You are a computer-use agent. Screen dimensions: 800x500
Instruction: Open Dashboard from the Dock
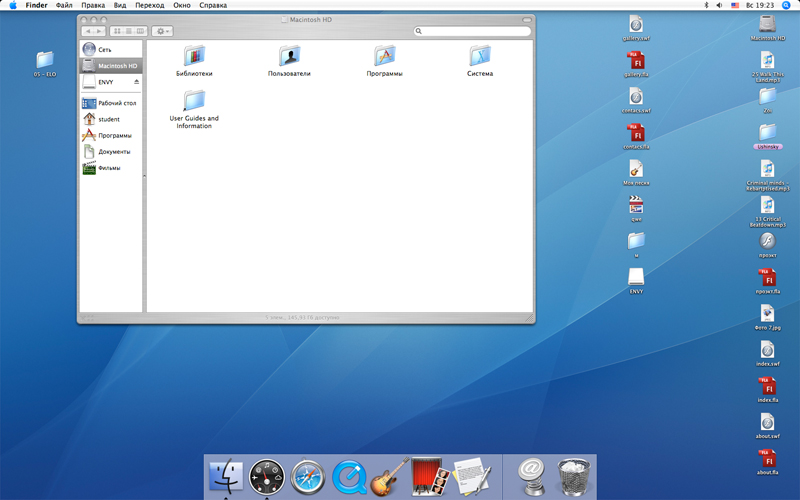[x=267, y=477]
